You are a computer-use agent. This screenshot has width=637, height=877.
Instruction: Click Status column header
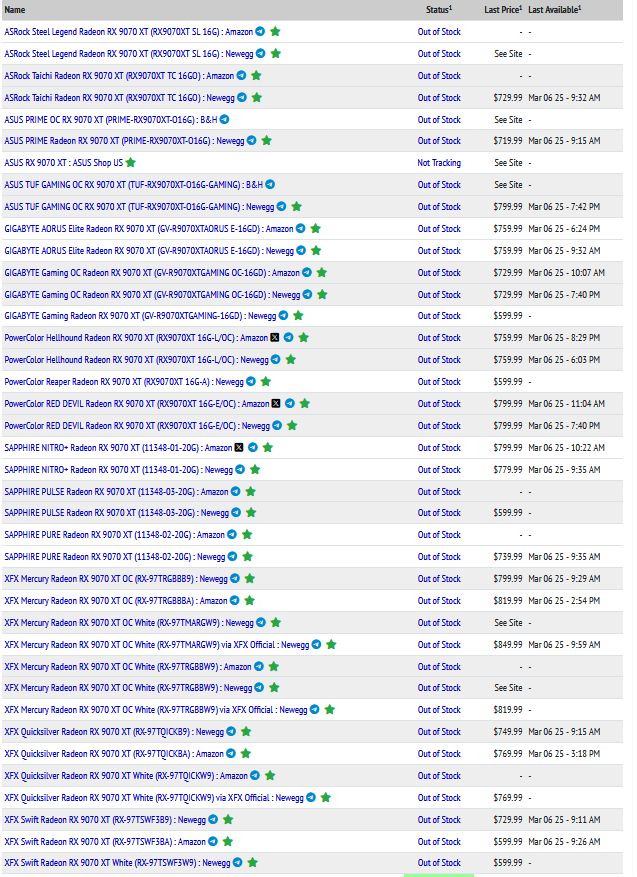[x=439, y=10]
